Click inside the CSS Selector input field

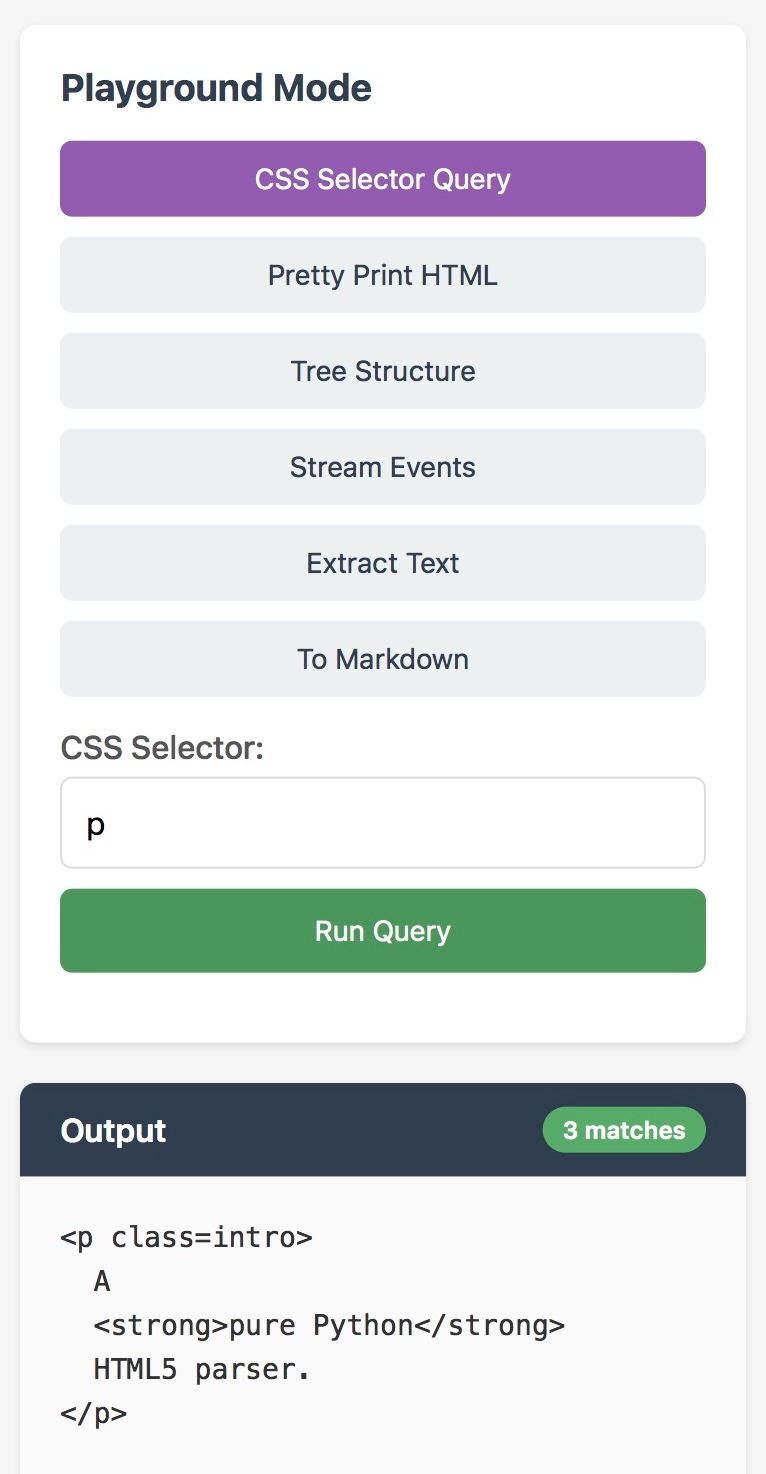coord(383,822)
